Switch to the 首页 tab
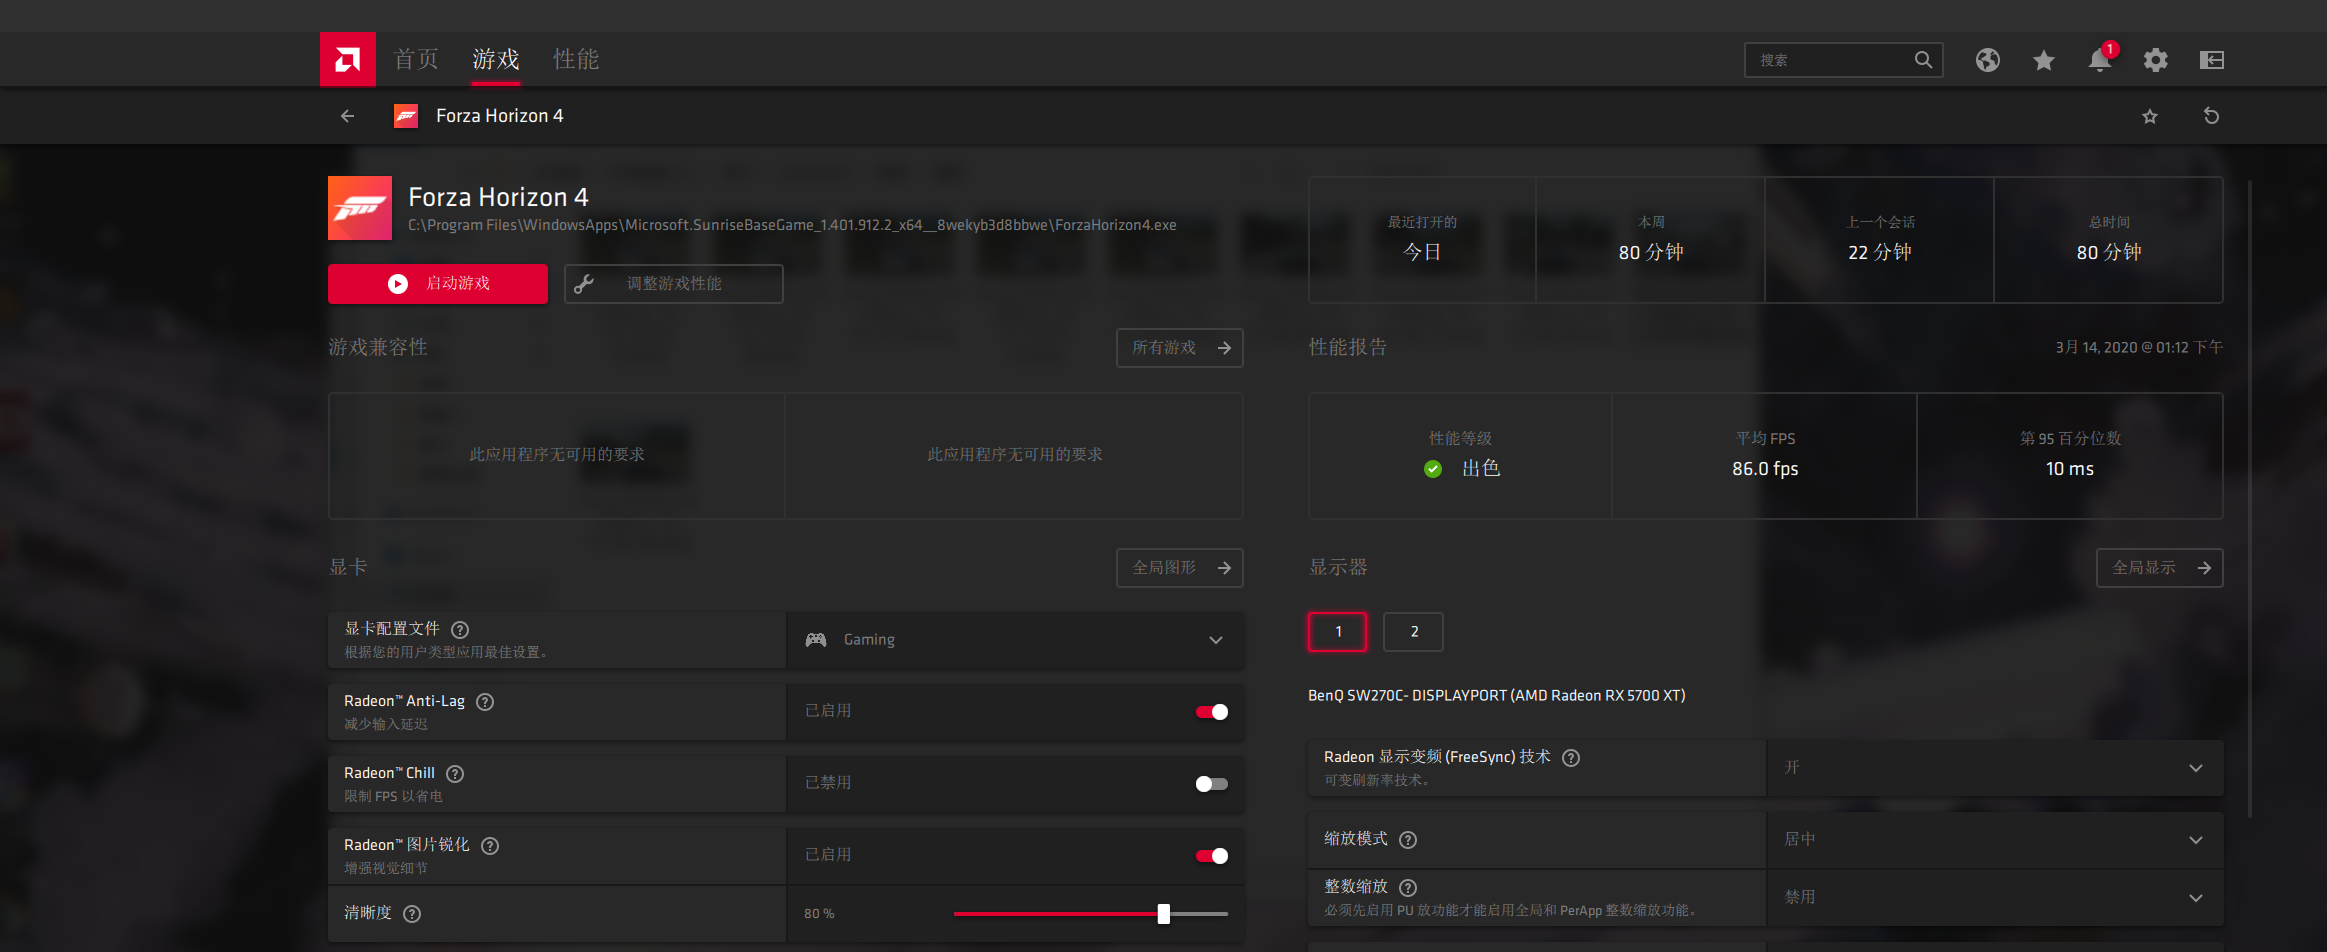This screenshot has height=952, width=2327. 416,60
